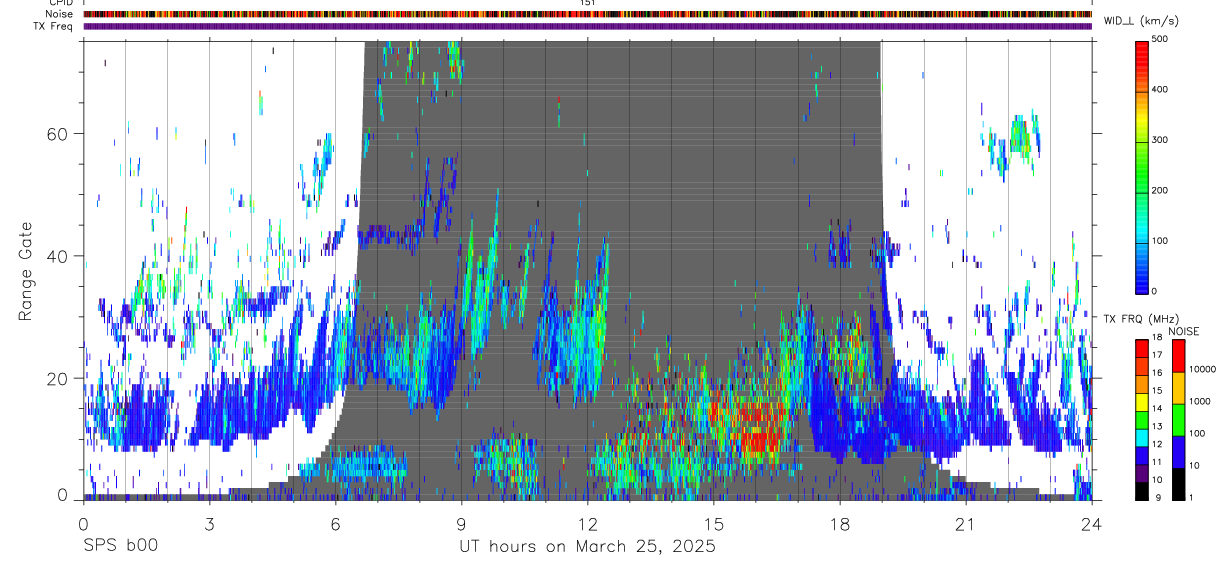This screenshot has width=1228, height=567.
Task: Click x-axis hour tick label 6
Action: click(335, 523)
